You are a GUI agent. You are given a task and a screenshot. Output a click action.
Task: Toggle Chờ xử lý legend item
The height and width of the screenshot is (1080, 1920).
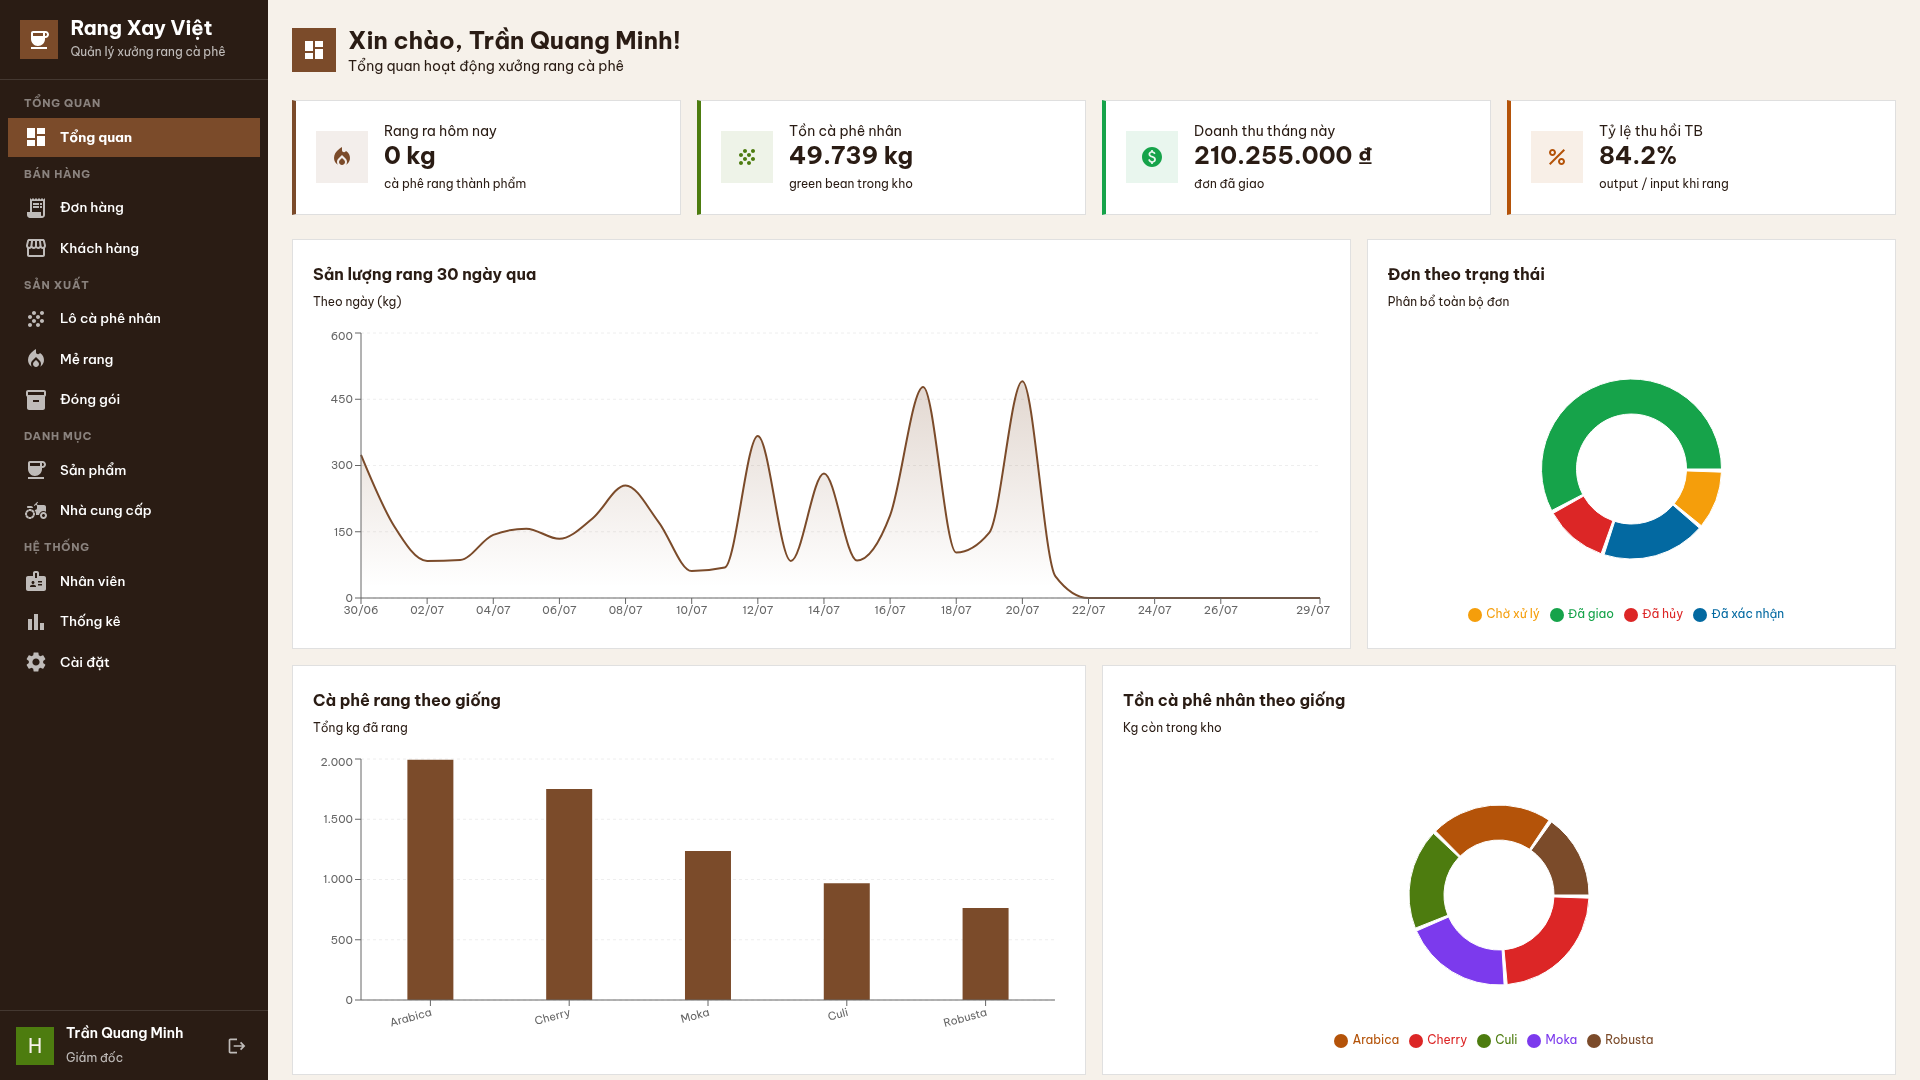click(1504, 614)
